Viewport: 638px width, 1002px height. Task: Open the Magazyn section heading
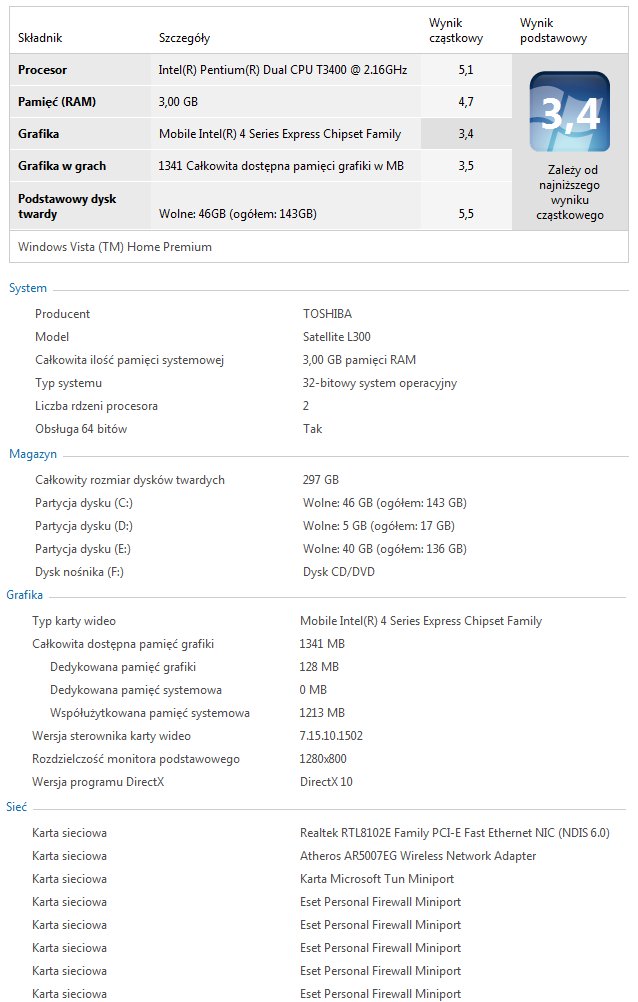[x=33, y=454]
